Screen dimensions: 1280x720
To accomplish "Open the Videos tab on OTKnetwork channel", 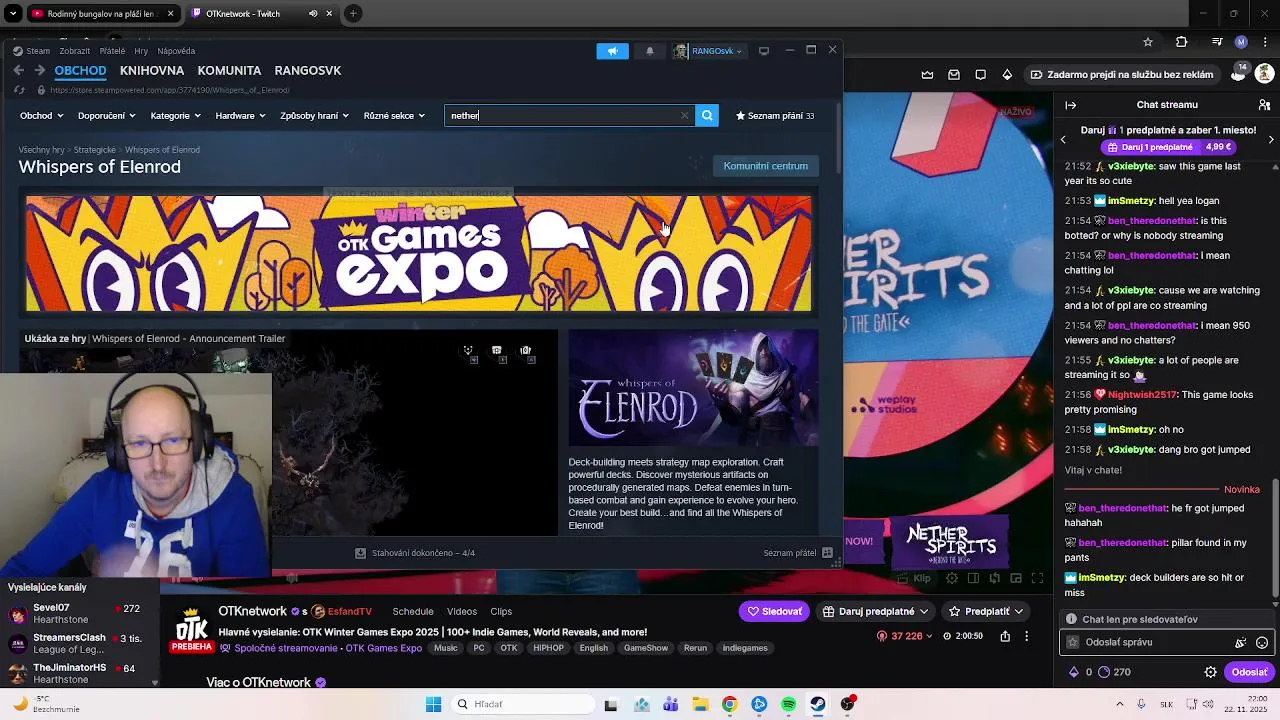I will (x=462, y=611).
